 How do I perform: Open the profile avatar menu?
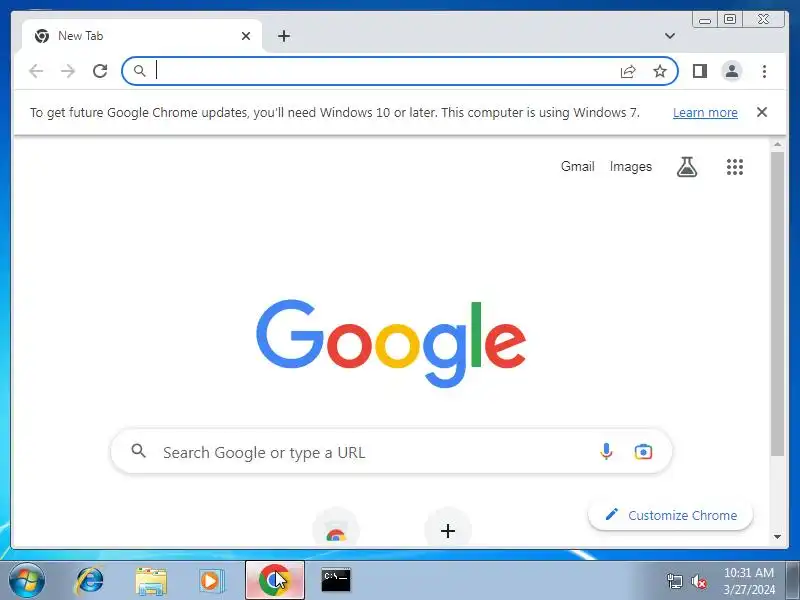point(732,71)
